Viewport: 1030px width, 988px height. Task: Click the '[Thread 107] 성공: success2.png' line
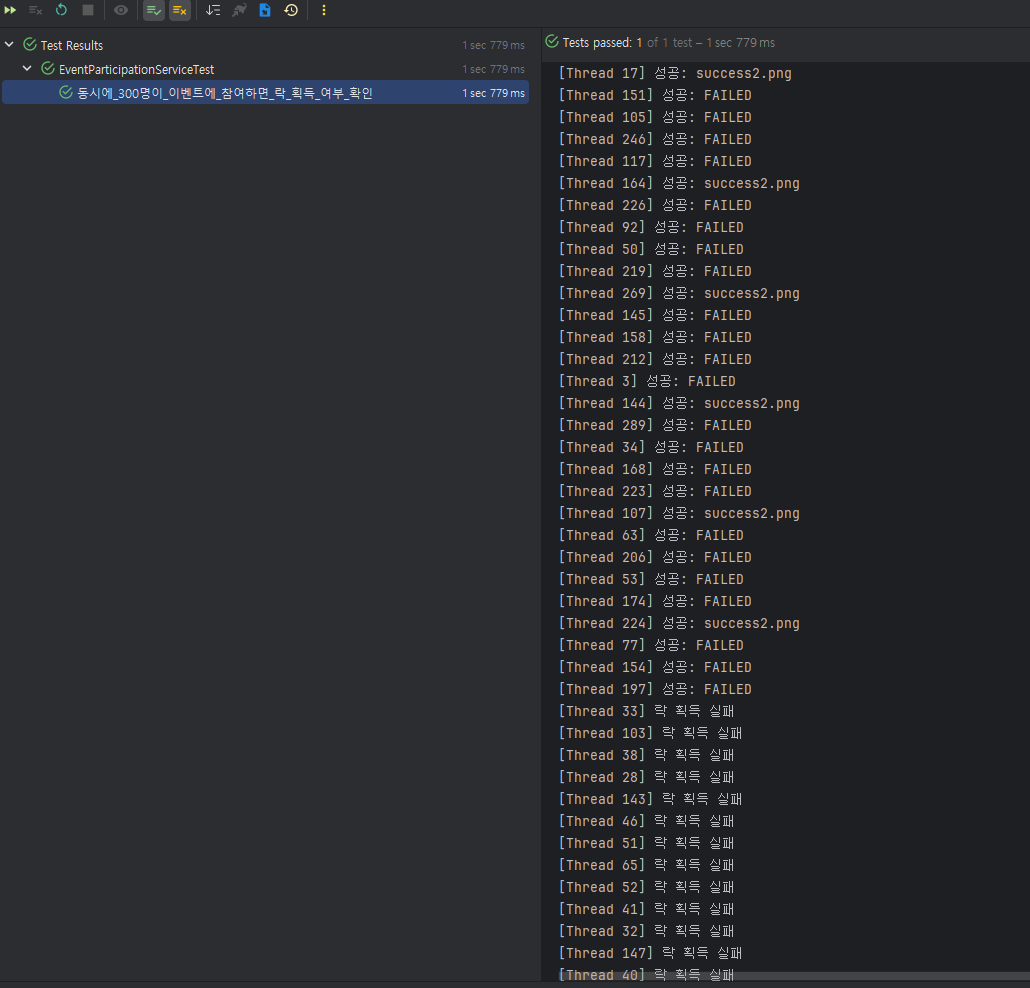click(679, 514)
